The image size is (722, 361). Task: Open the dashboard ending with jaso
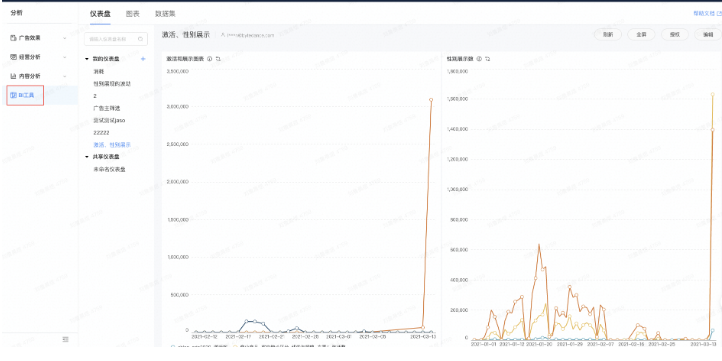109,120
